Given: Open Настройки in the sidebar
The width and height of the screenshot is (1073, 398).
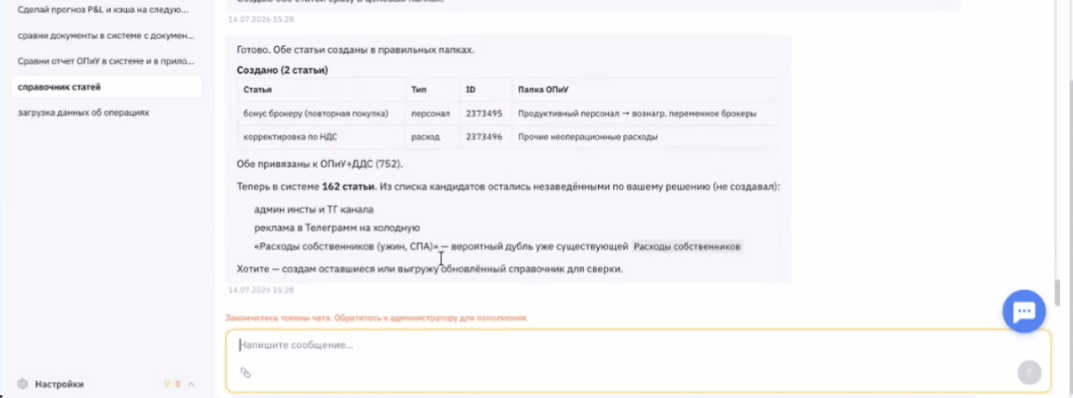Looking at the screenshot, I should click(x=59, y=384).
